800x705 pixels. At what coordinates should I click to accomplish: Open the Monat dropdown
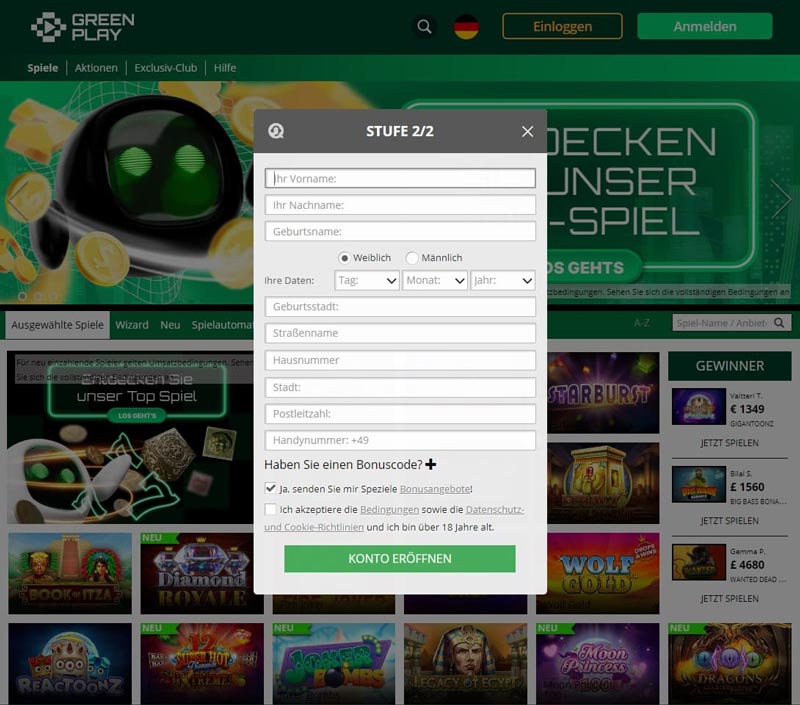[x=435, y=280]
